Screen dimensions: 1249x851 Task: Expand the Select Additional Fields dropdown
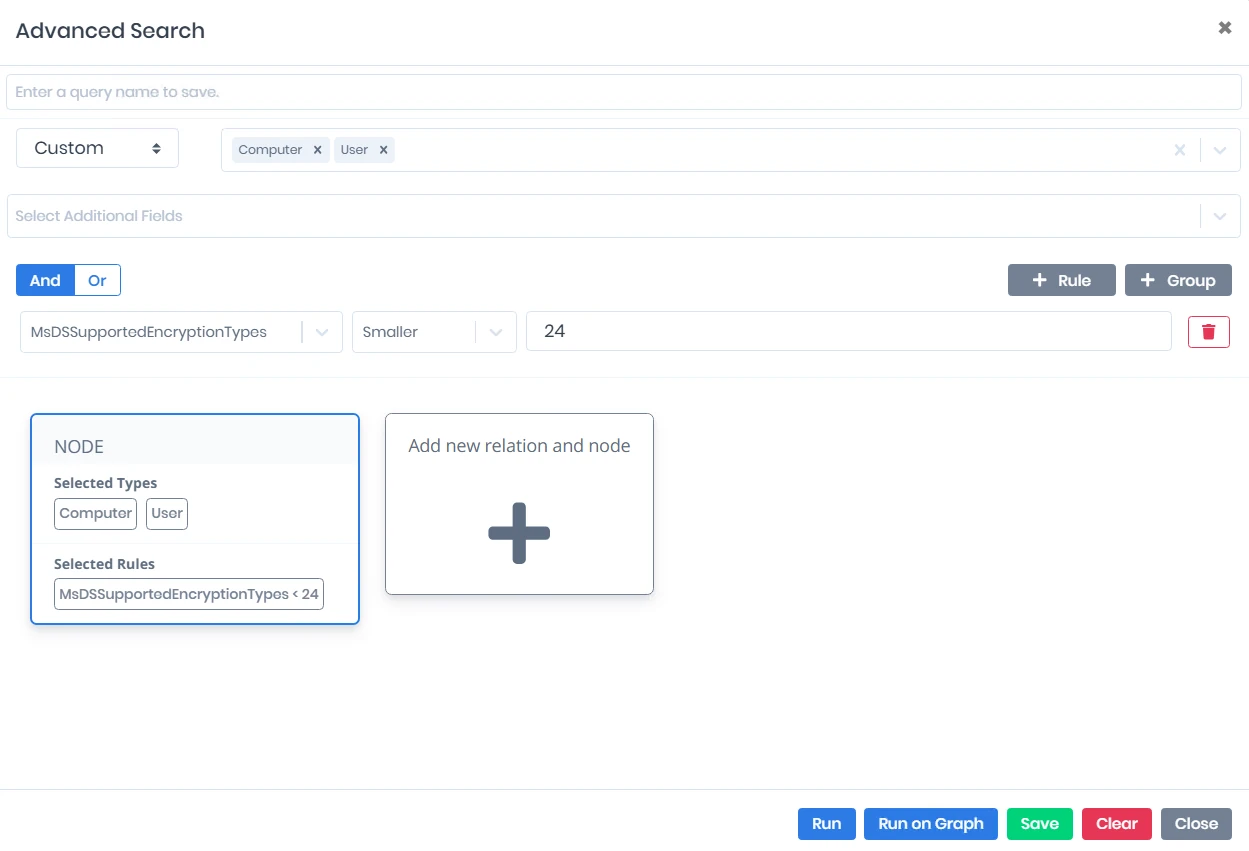pos(1220,216)
